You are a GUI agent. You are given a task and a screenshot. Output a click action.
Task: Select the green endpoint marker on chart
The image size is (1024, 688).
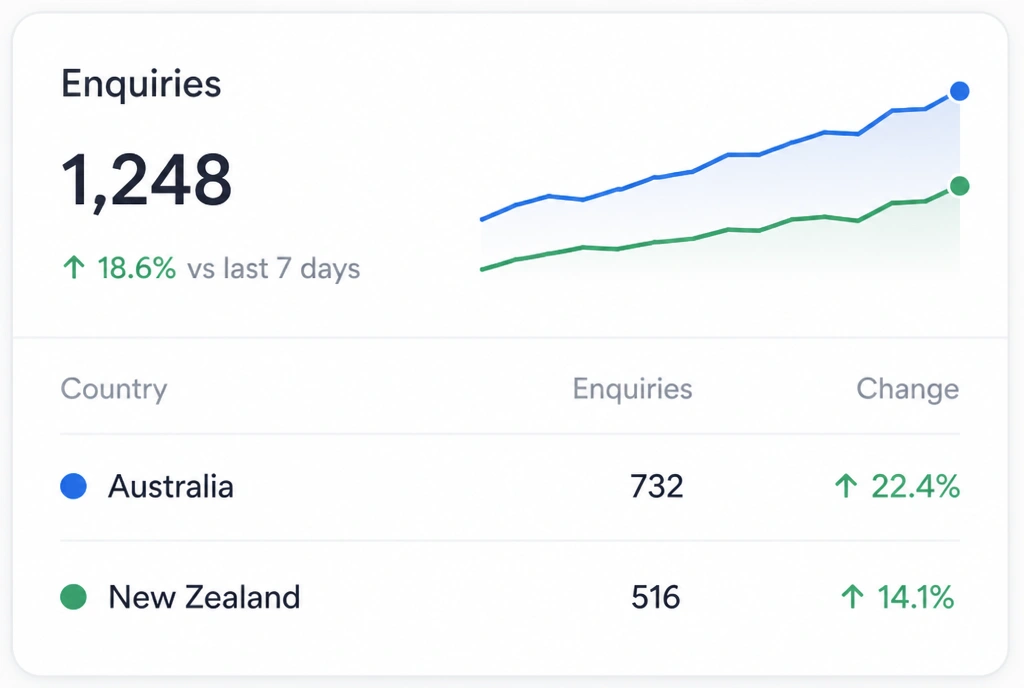[959, 186]
